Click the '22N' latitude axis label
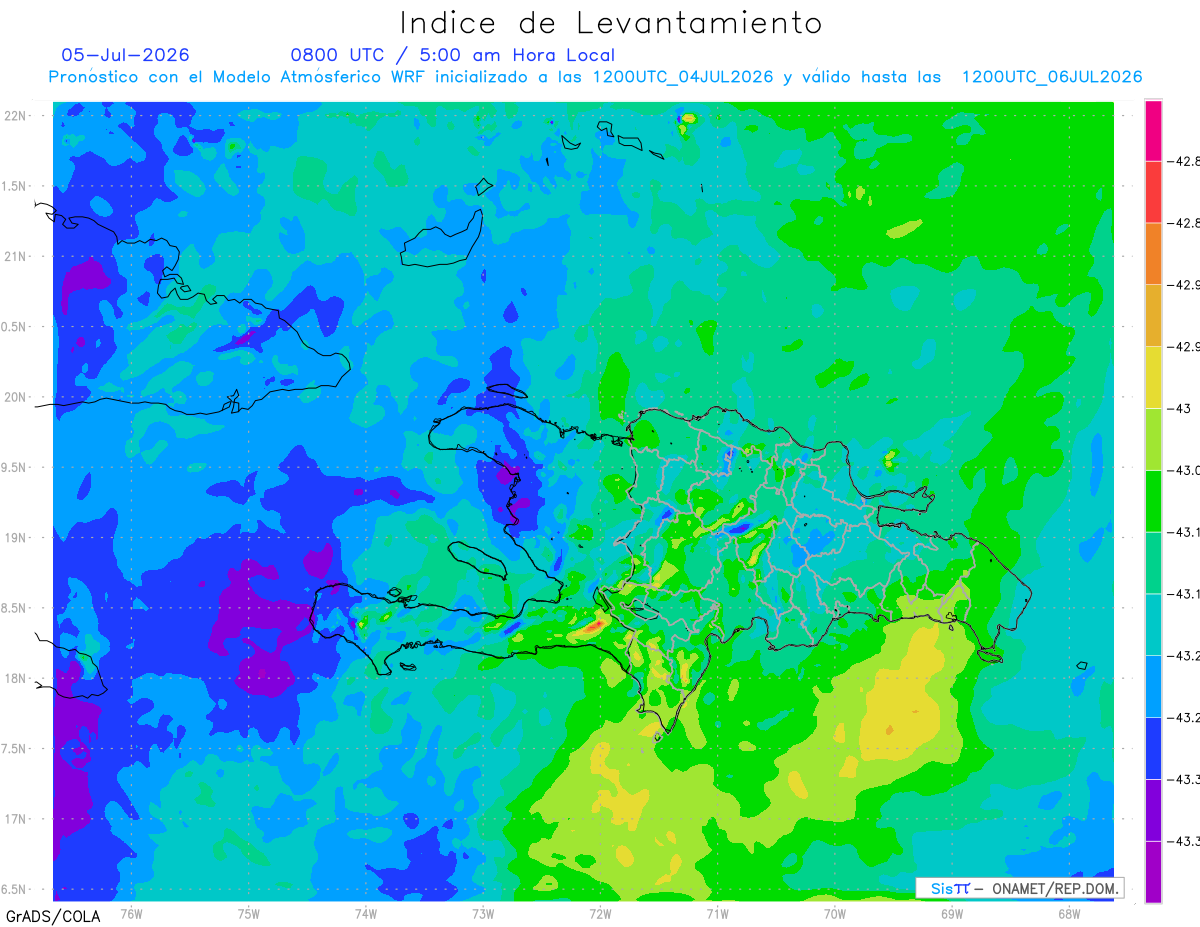 pos(16,115)
